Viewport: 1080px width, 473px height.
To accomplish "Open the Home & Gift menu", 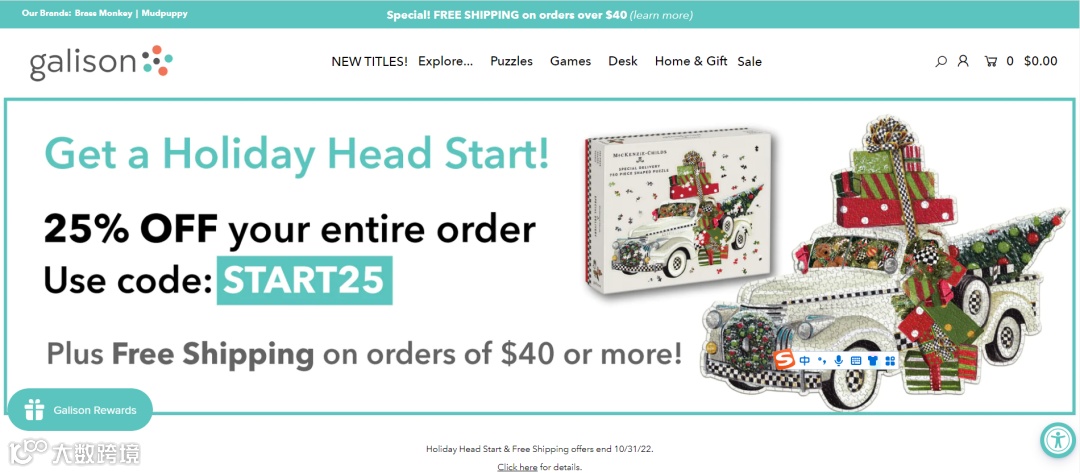I will coord(691,61).
